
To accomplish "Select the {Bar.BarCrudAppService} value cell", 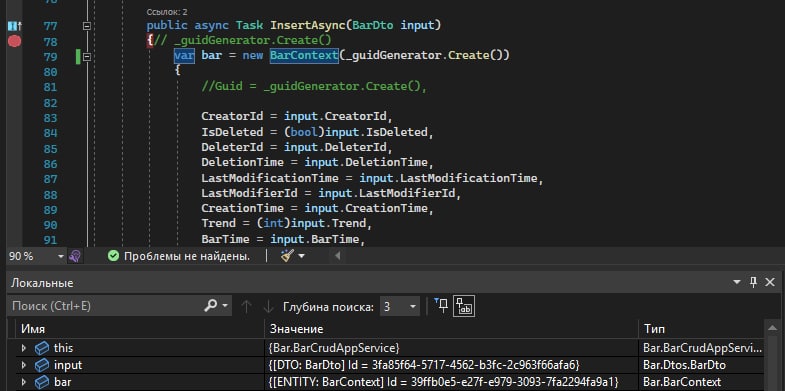I will 451,348.
